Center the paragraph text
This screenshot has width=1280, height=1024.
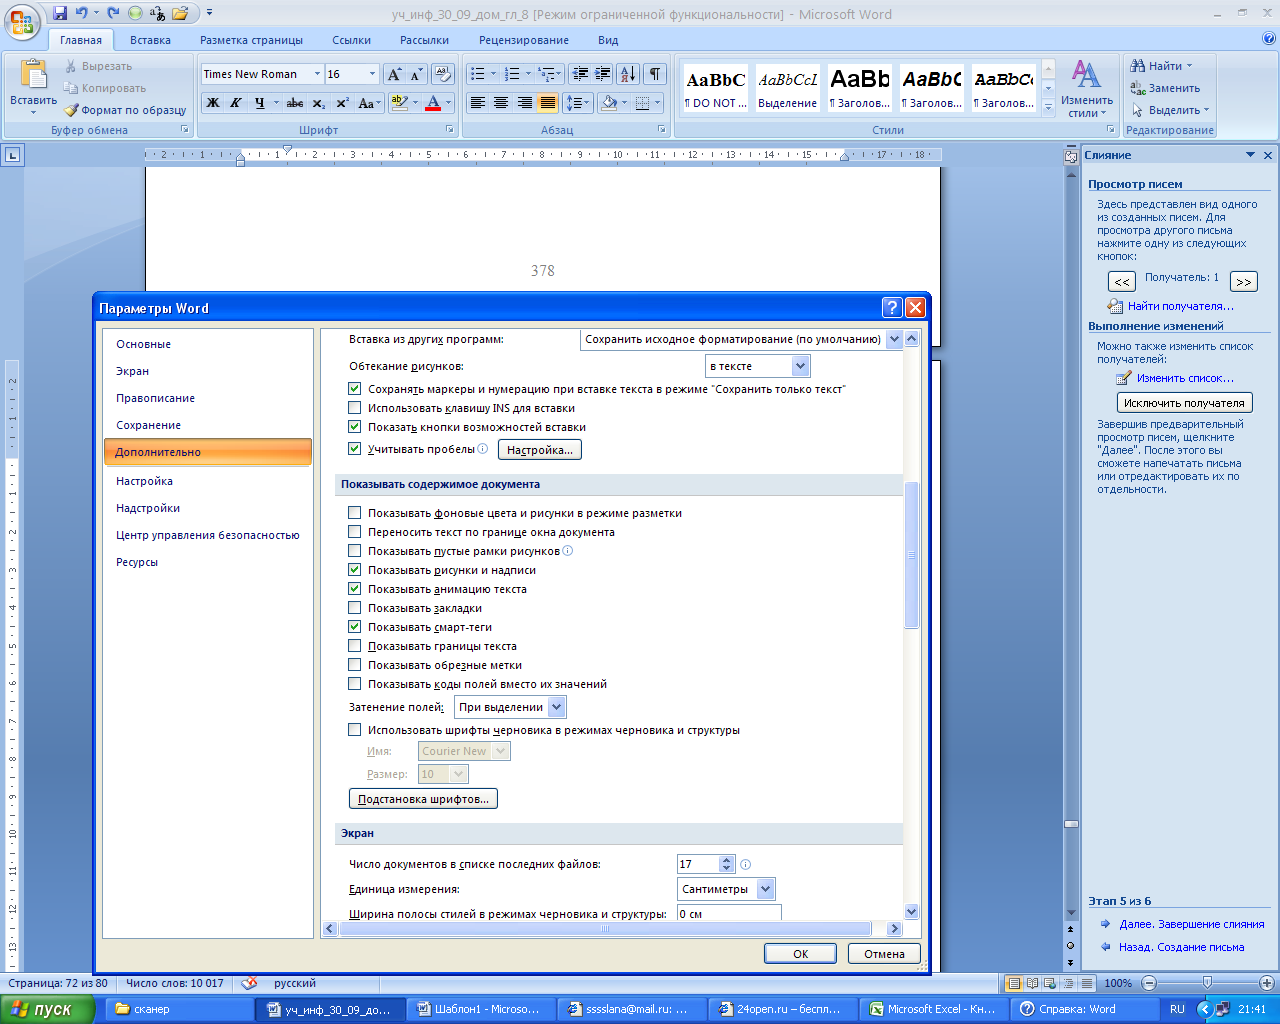(501, 103)
